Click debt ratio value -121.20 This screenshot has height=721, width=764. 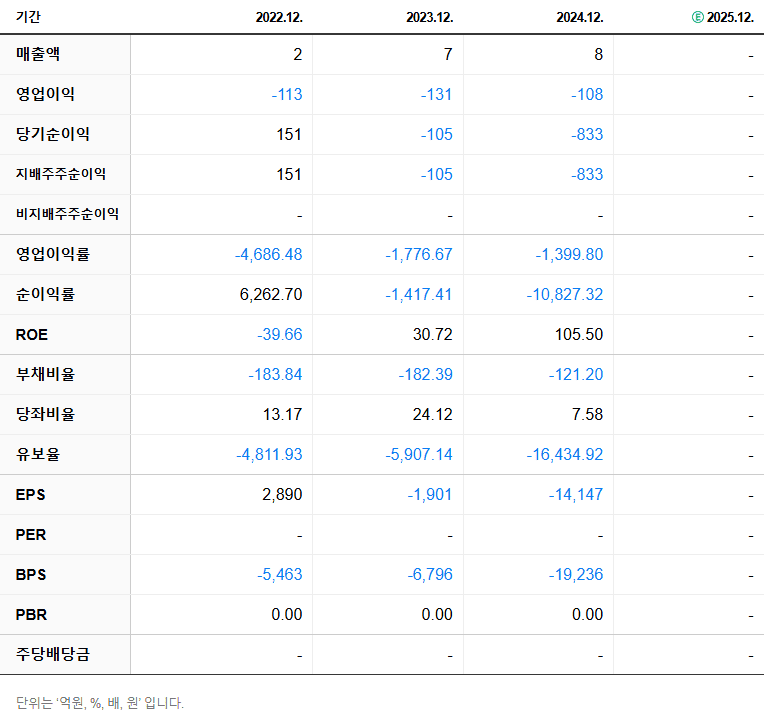pyautogui.click(x=576, y=374)
